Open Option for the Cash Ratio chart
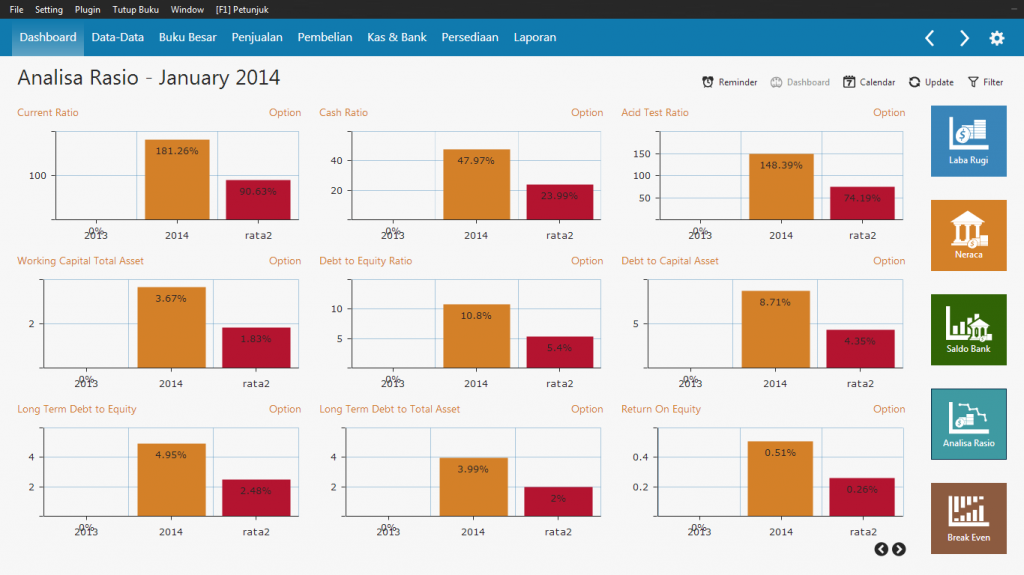This screenshot has width=1024, height=575. 587,113
